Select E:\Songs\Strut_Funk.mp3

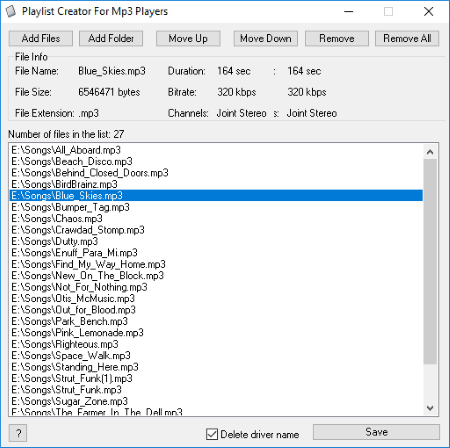pyautogui.click(x=216, y=390)
